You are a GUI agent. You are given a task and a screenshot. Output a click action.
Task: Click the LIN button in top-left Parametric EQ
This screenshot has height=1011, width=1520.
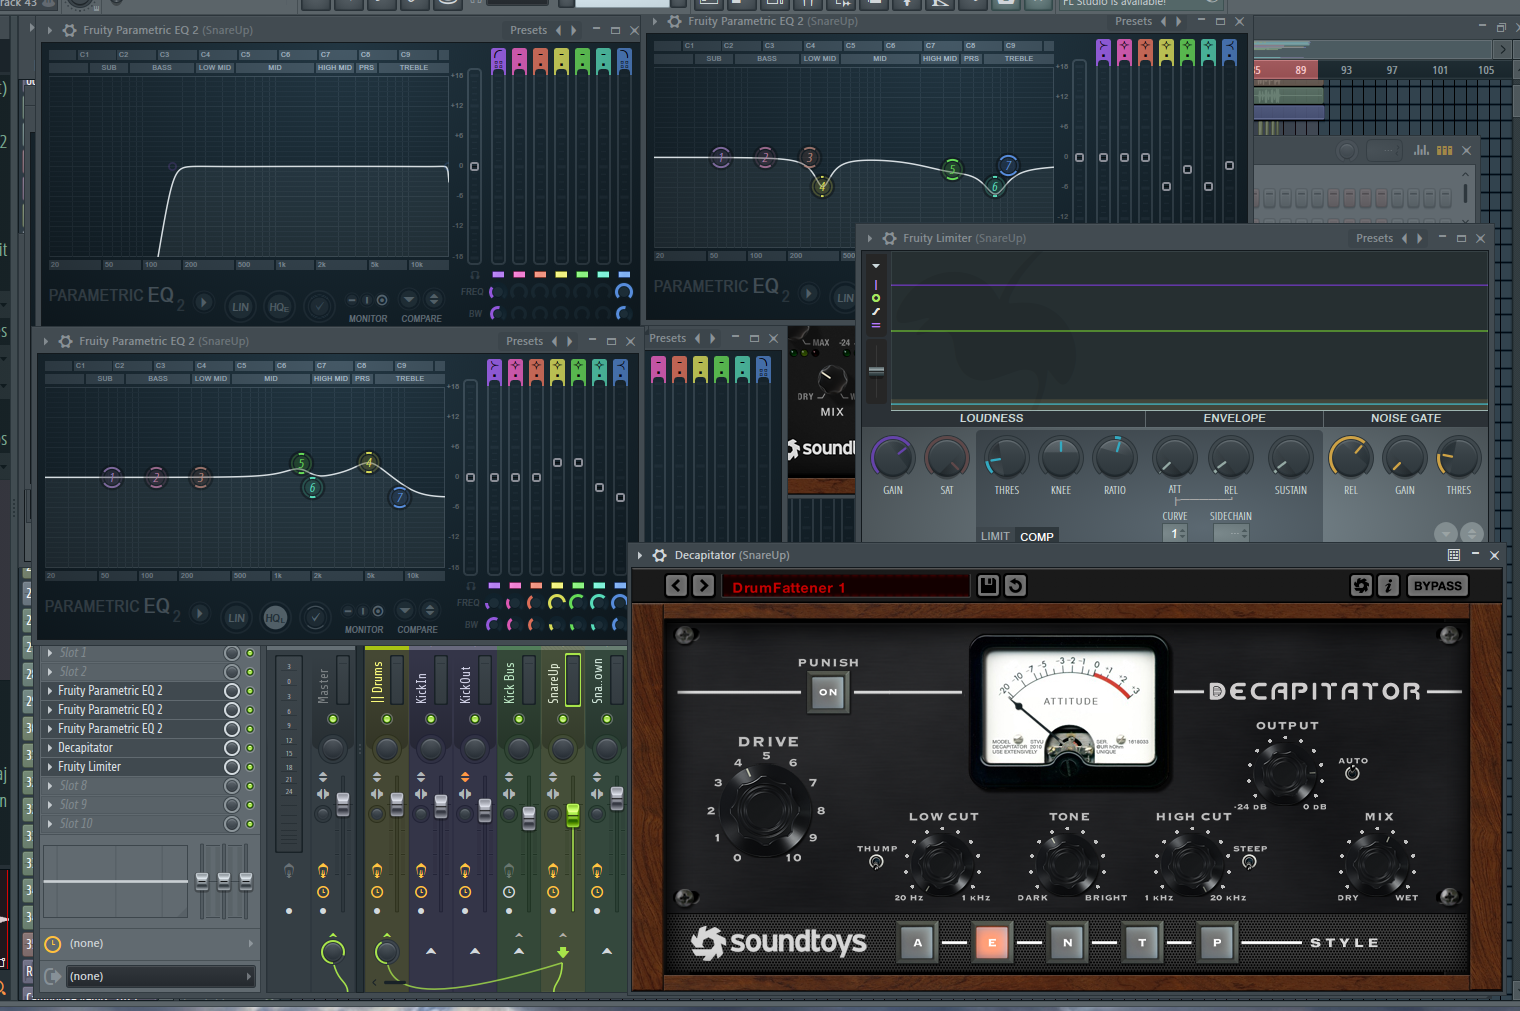click(240, 307)
